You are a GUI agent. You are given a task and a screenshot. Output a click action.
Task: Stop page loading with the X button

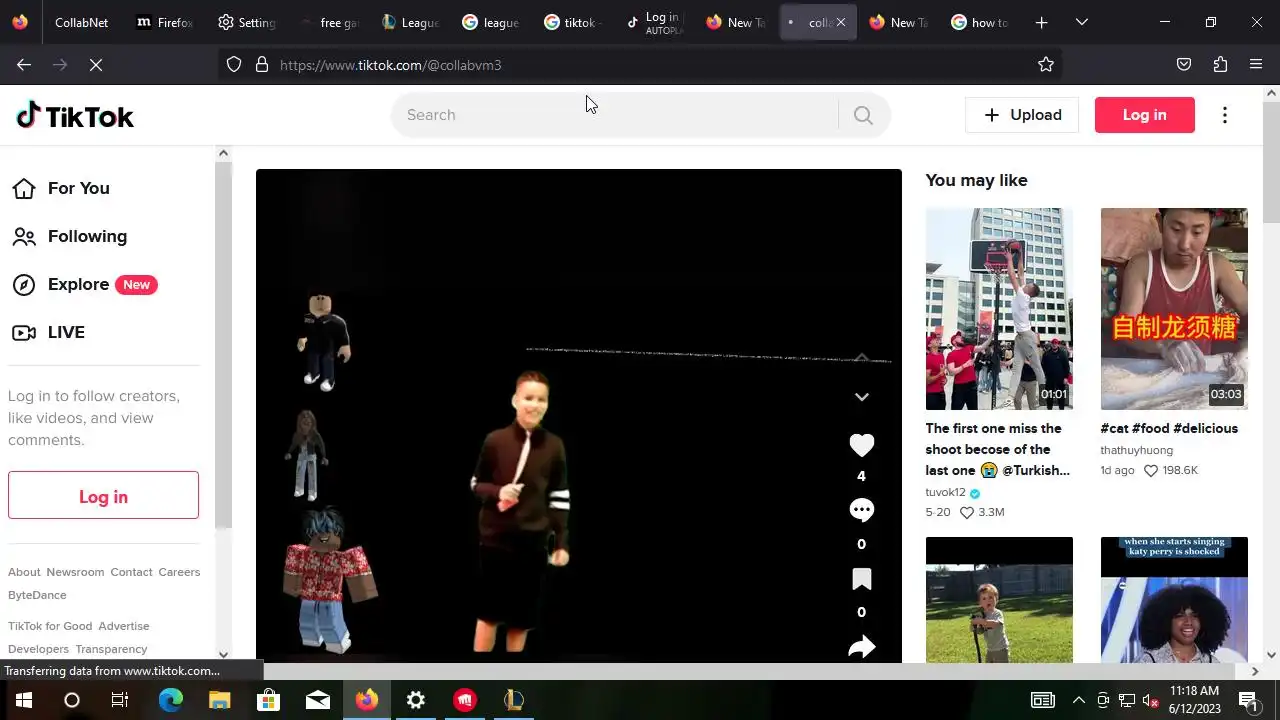tap(96, 65)
